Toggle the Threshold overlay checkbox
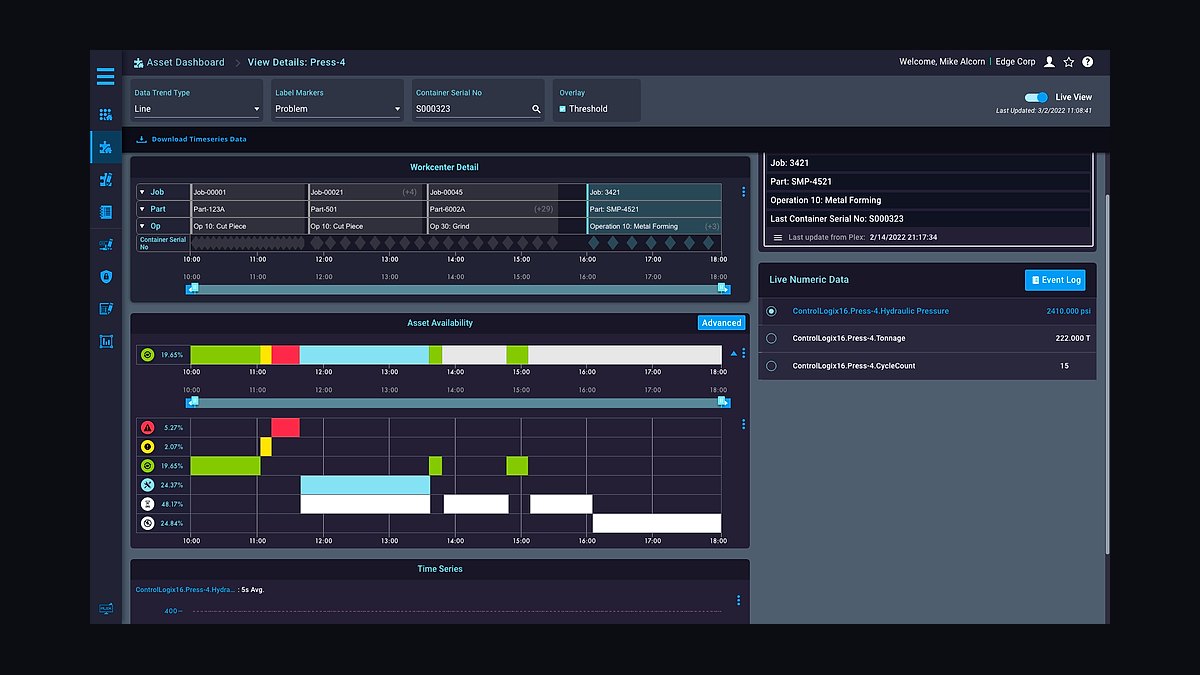The height and width of the screenshot is (675, 1200). [562, 109]
